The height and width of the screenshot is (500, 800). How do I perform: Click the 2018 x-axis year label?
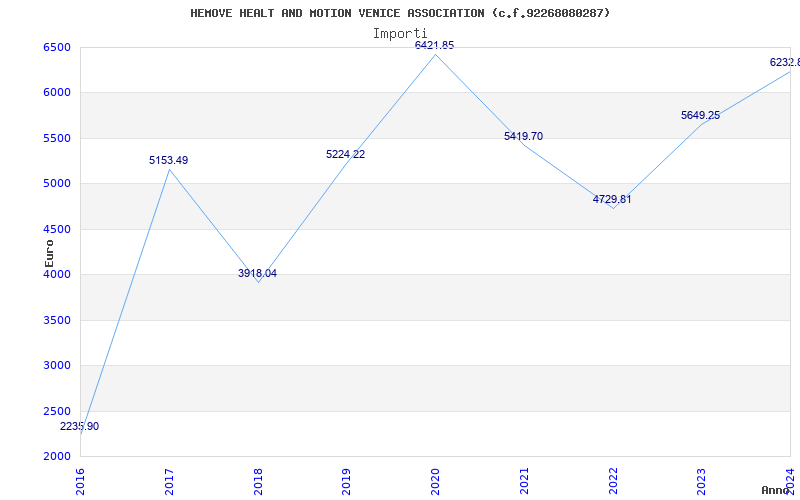pyautogui.click(x=258, y=482)
